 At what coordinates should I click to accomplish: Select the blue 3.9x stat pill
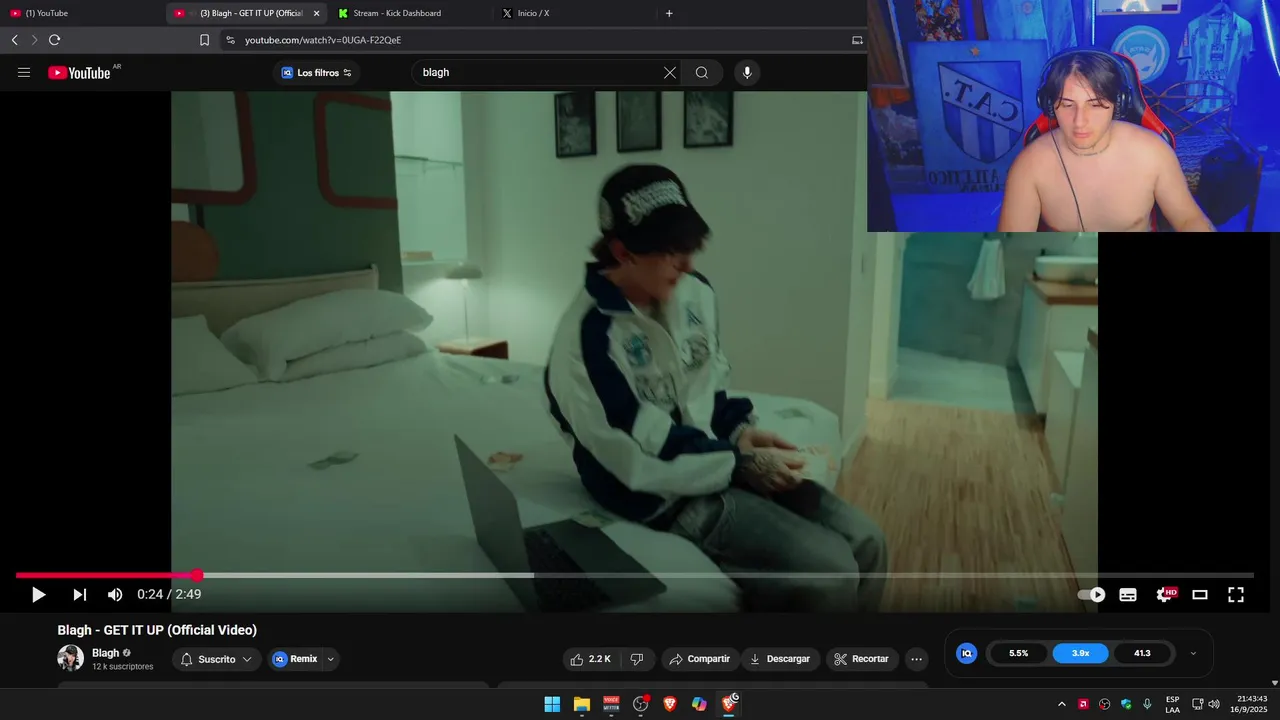pos(1081,653)
